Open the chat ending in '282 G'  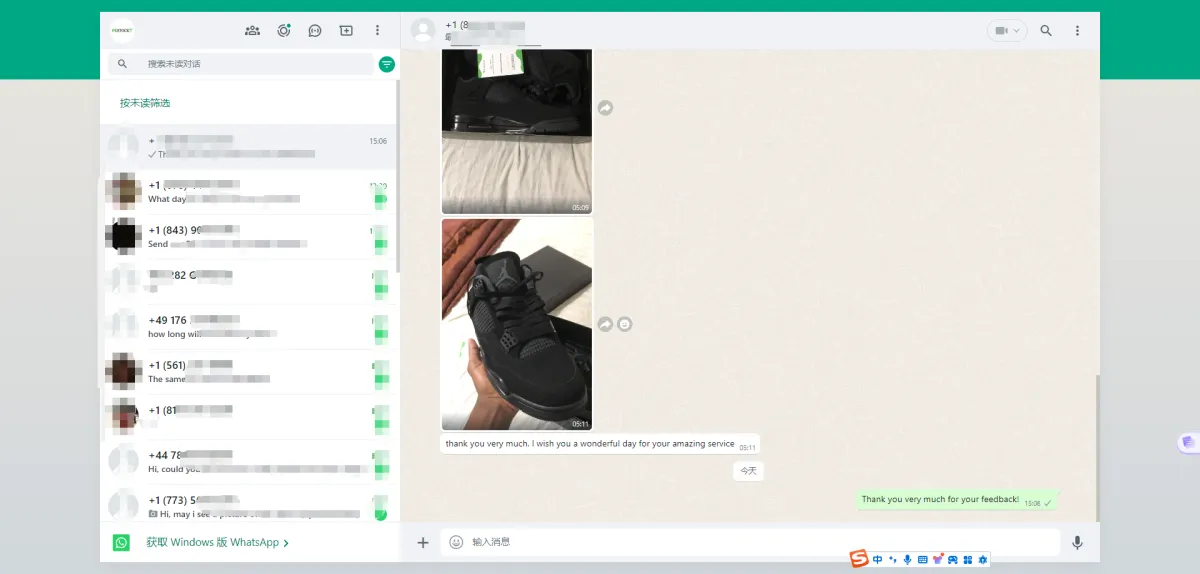click(249, 282)
